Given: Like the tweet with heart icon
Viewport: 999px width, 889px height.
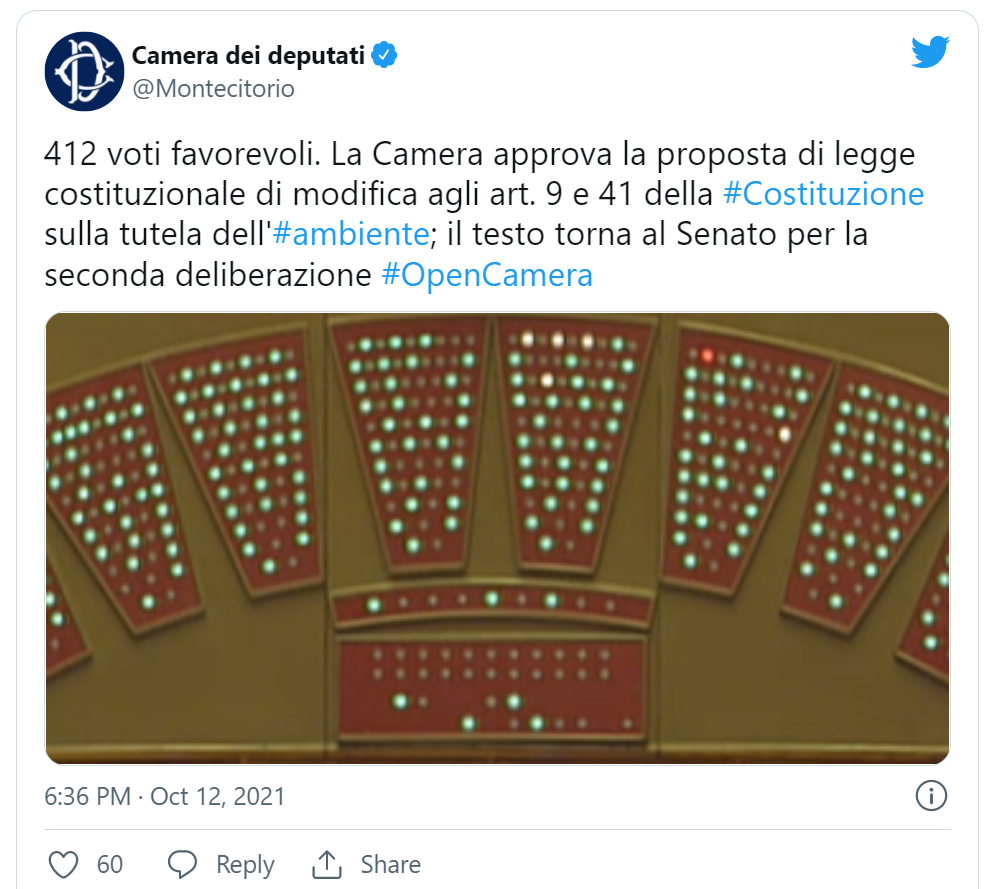Looking at the screenshot, I should 64,865.
